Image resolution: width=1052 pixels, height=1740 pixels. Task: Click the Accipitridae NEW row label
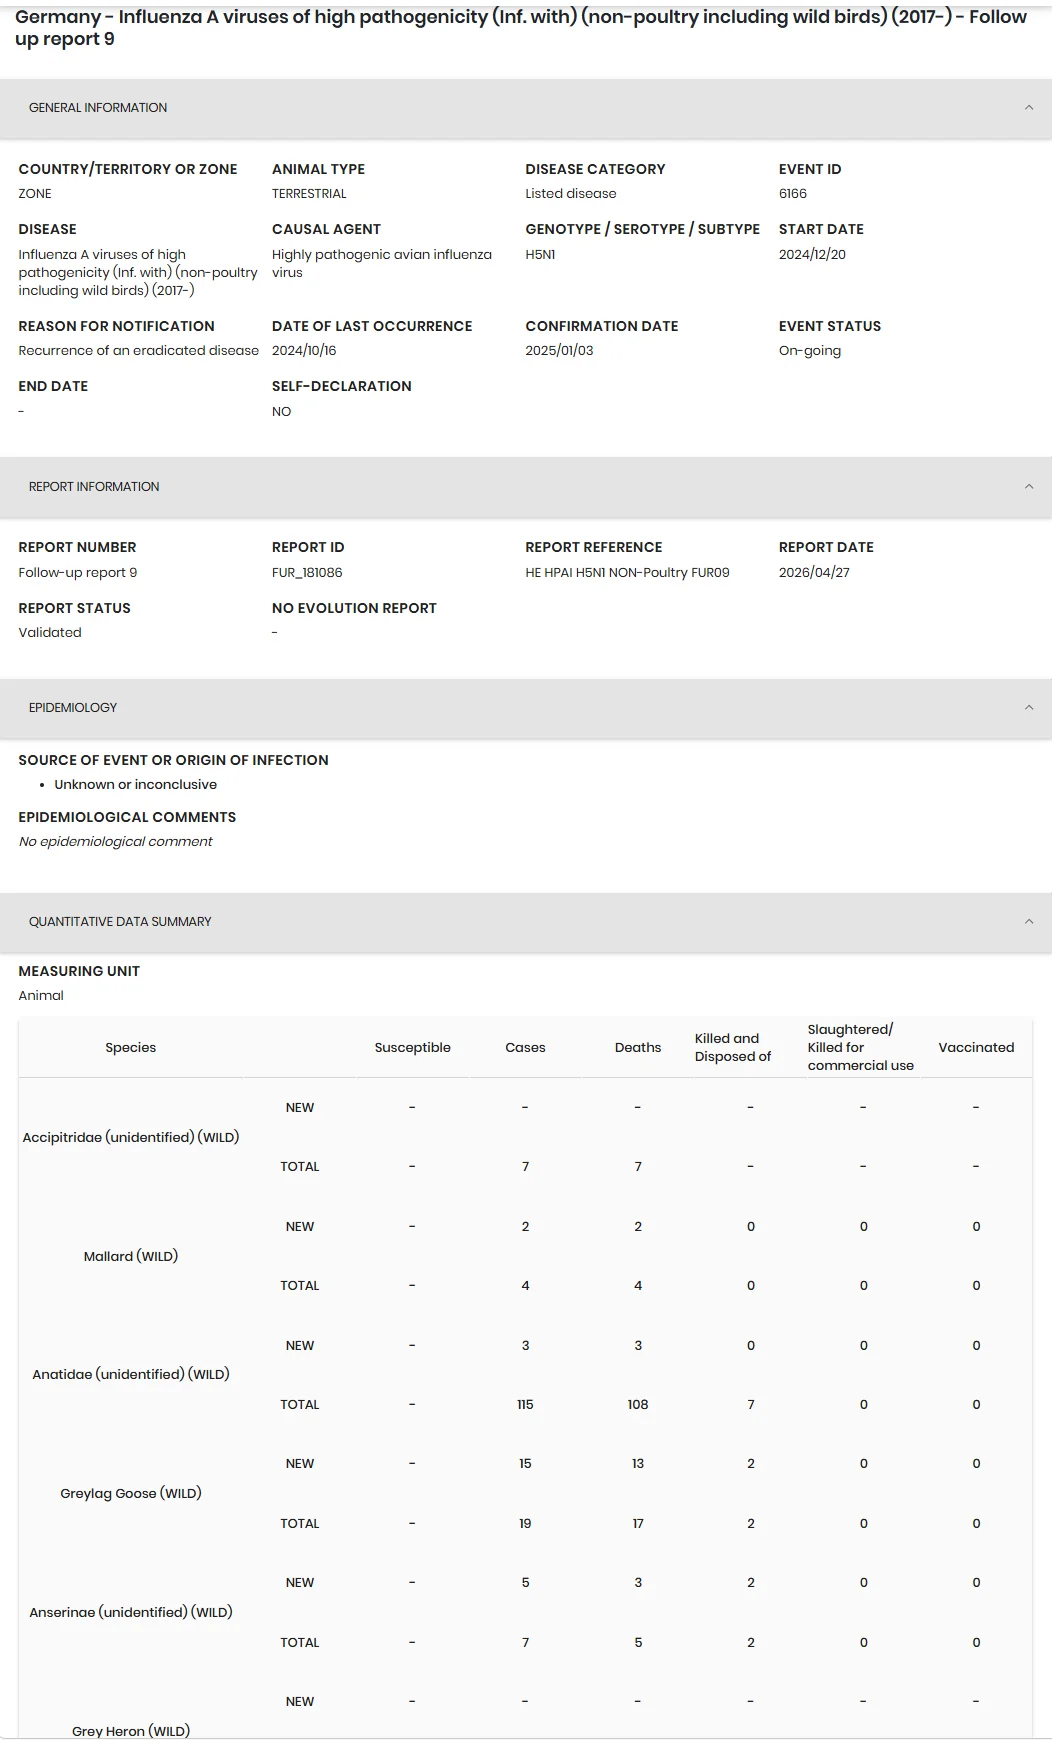(300, 1108)
